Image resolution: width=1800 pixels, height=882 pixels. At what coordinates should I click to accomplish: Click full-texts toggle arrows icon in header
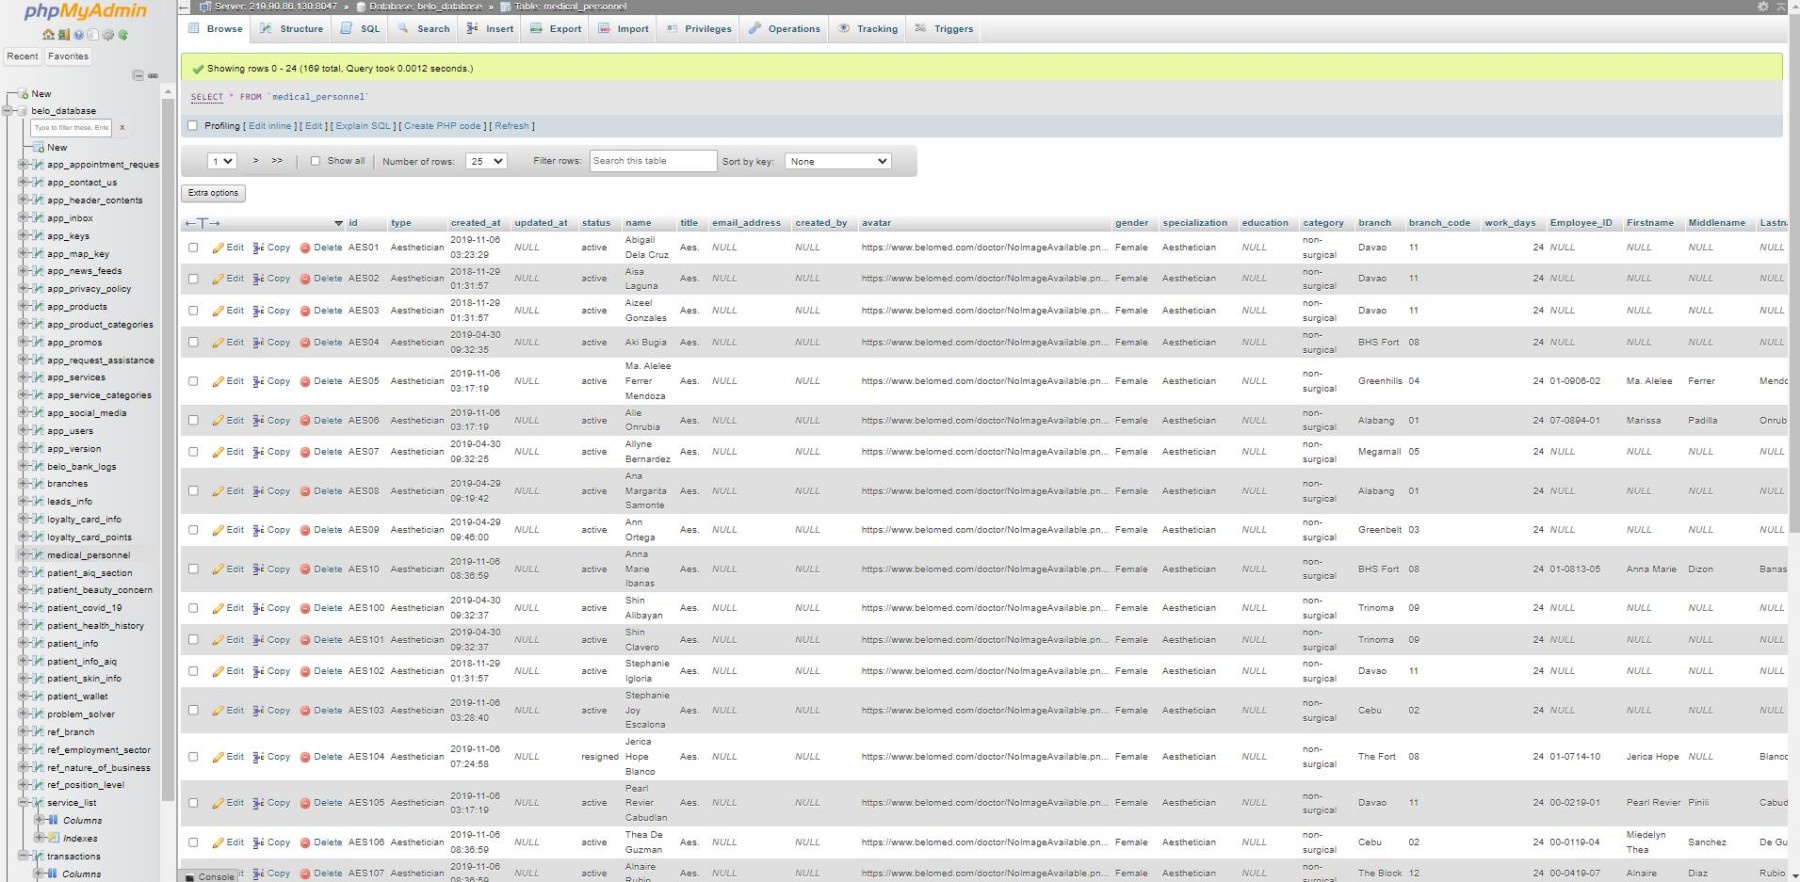(x=202, y=223)
